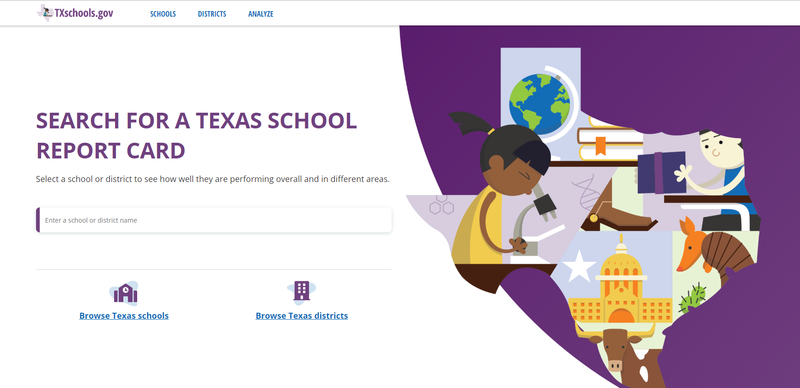Open the Browse Texas districts link
The width and height of the screenshot is (800, 388).
tap(302, 316)
